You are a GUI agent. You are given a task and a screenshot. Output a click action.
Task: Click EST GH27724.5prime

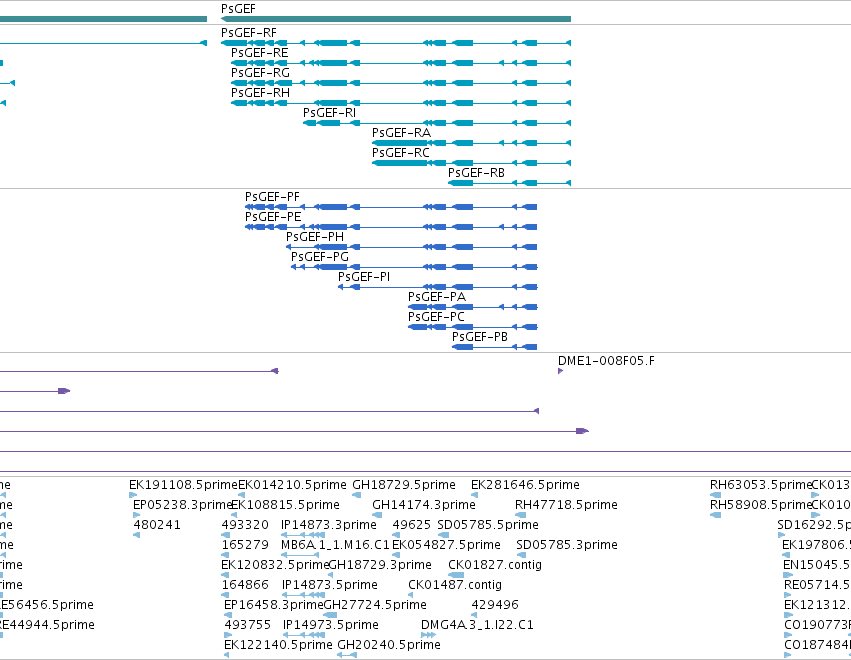pyautogui.click(x=375, y=605)
